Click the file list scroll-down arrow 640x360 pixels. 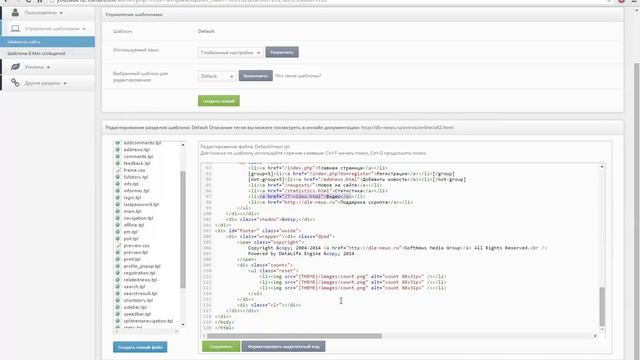click(182, 324)
